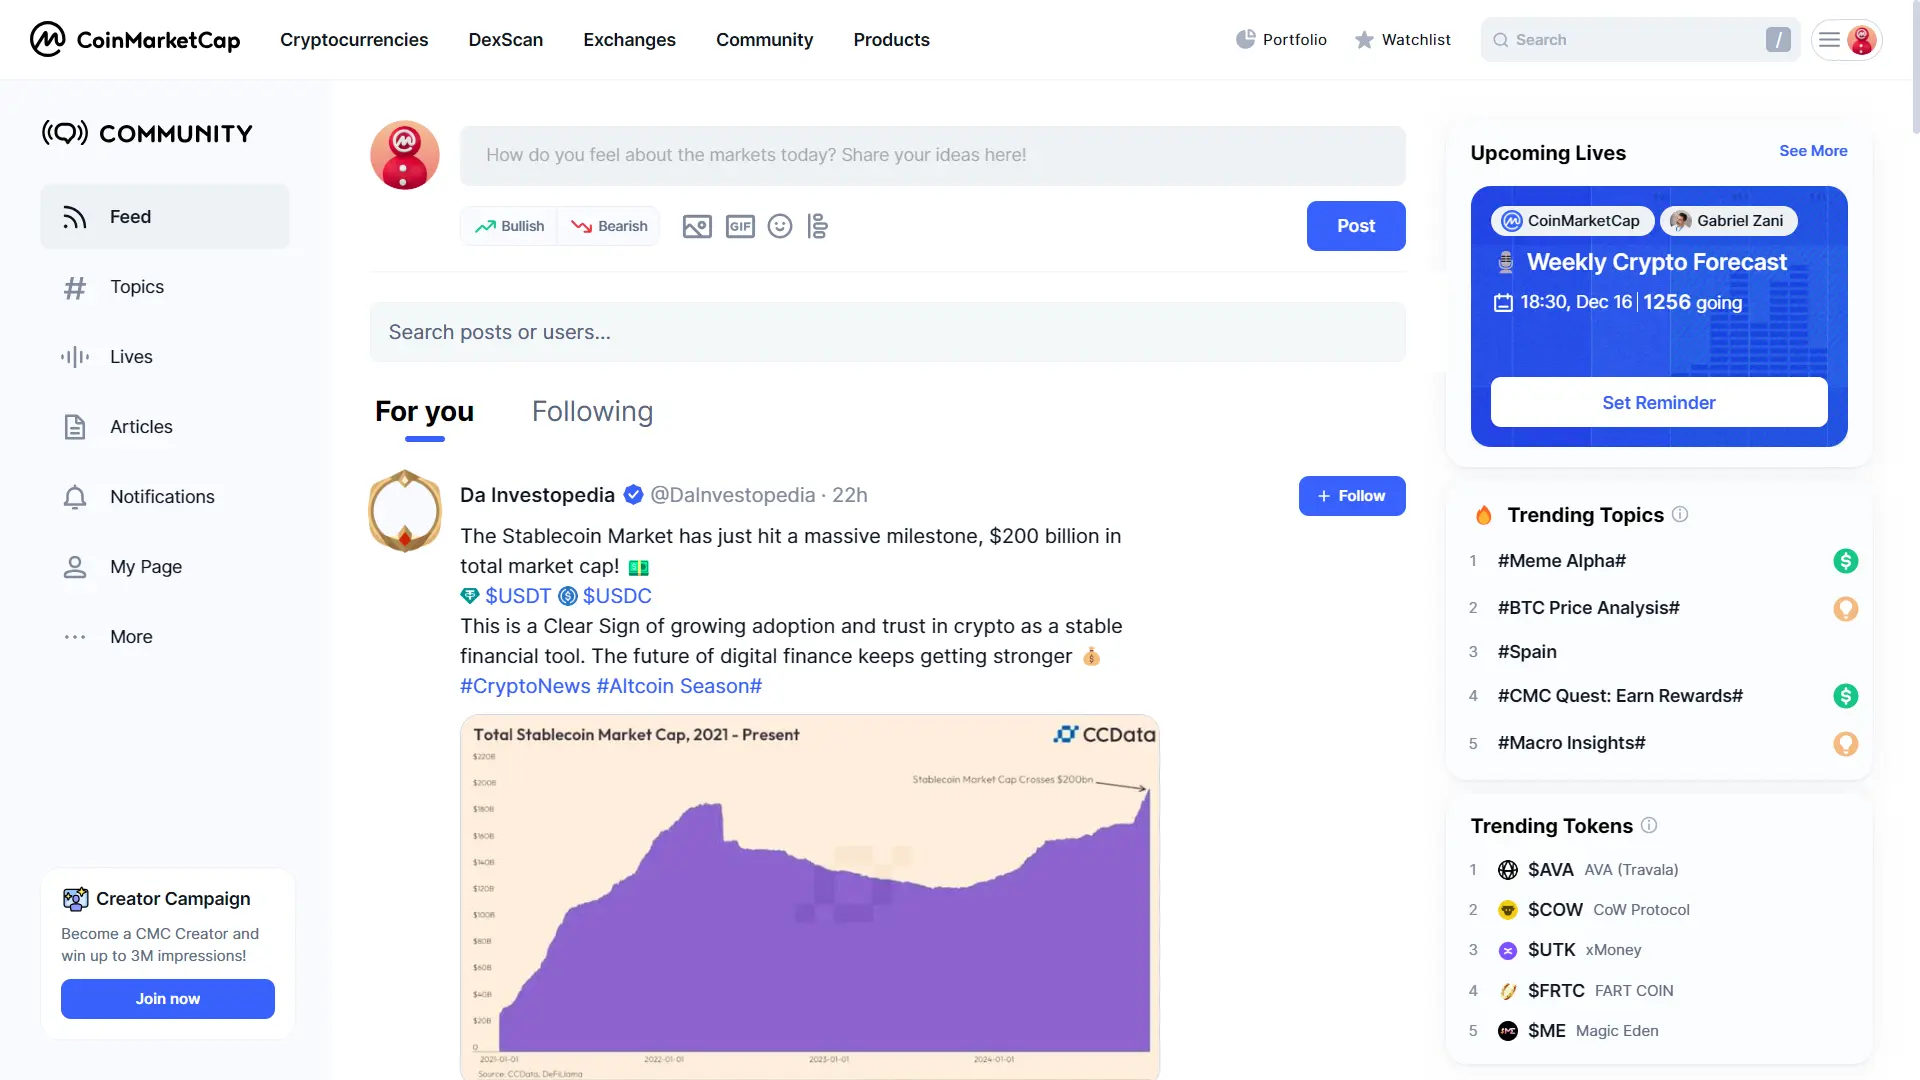Click the Post button to submit
The height and width of the screenshot is (1080, 1920).
[x=1356, y=225]
